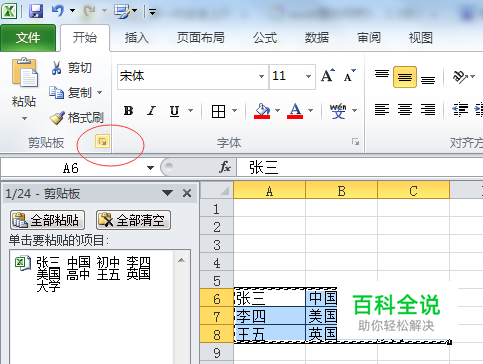The width and height of the screenshot is (483, 364).
Task: Apply the red fill color bucket
Action: (x=262, y=111)
